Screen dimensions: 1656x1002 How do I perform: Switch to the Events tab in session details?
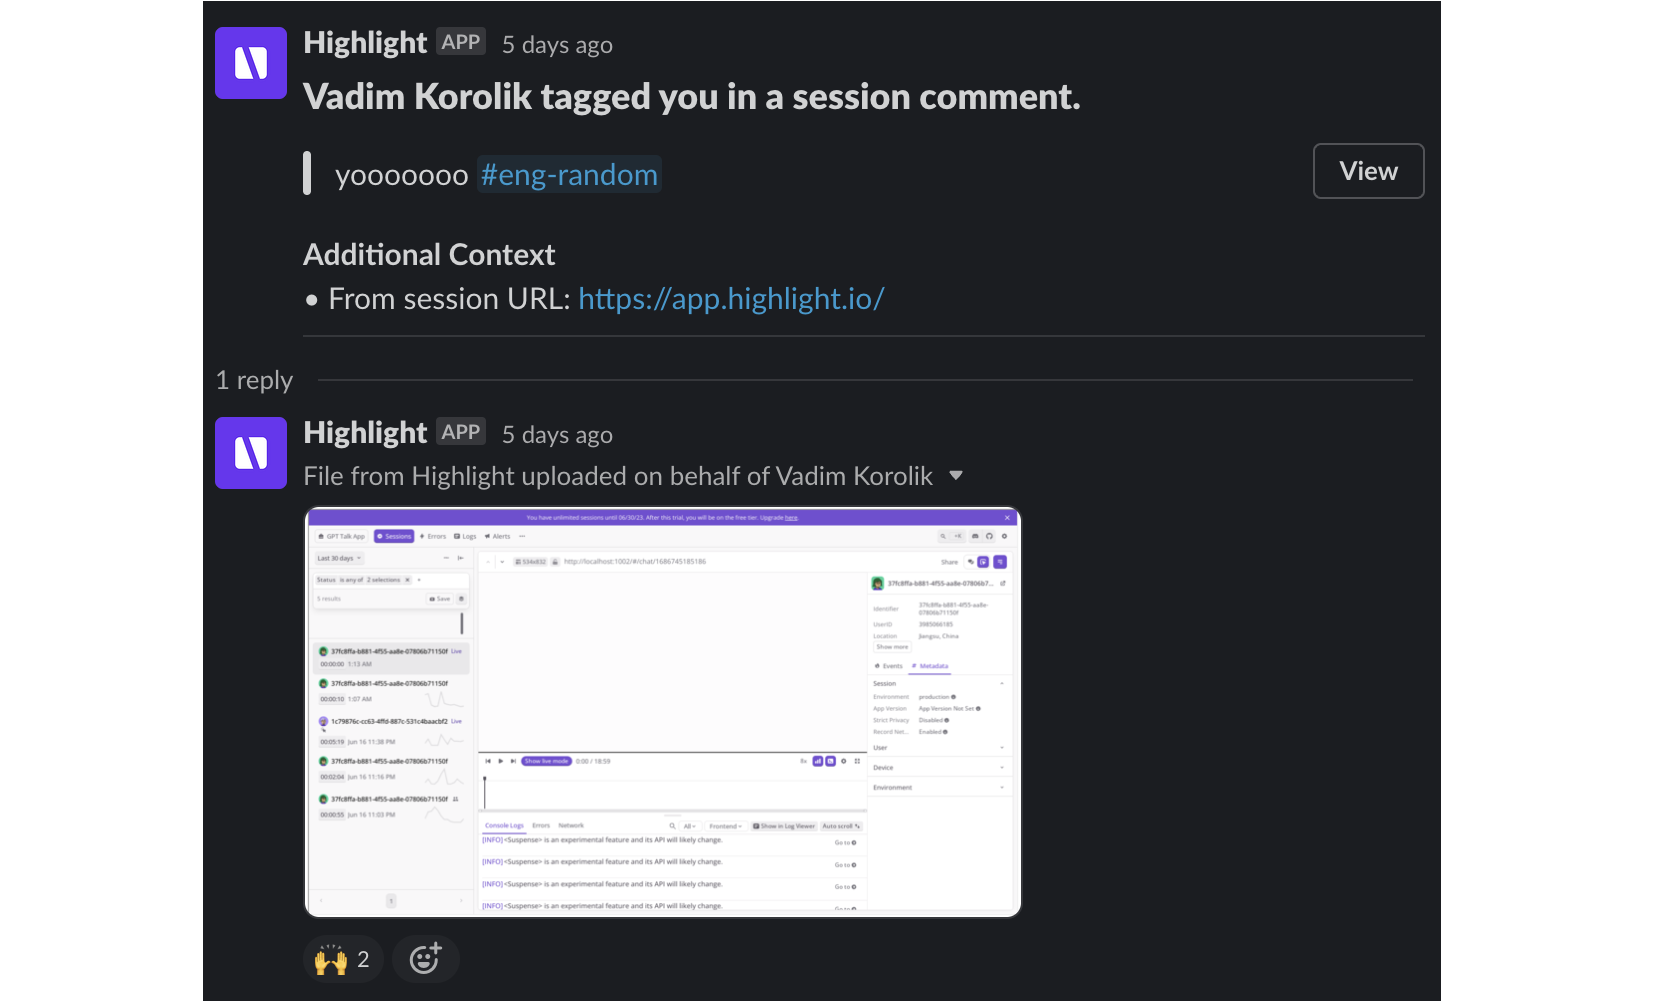pos(890,666)
